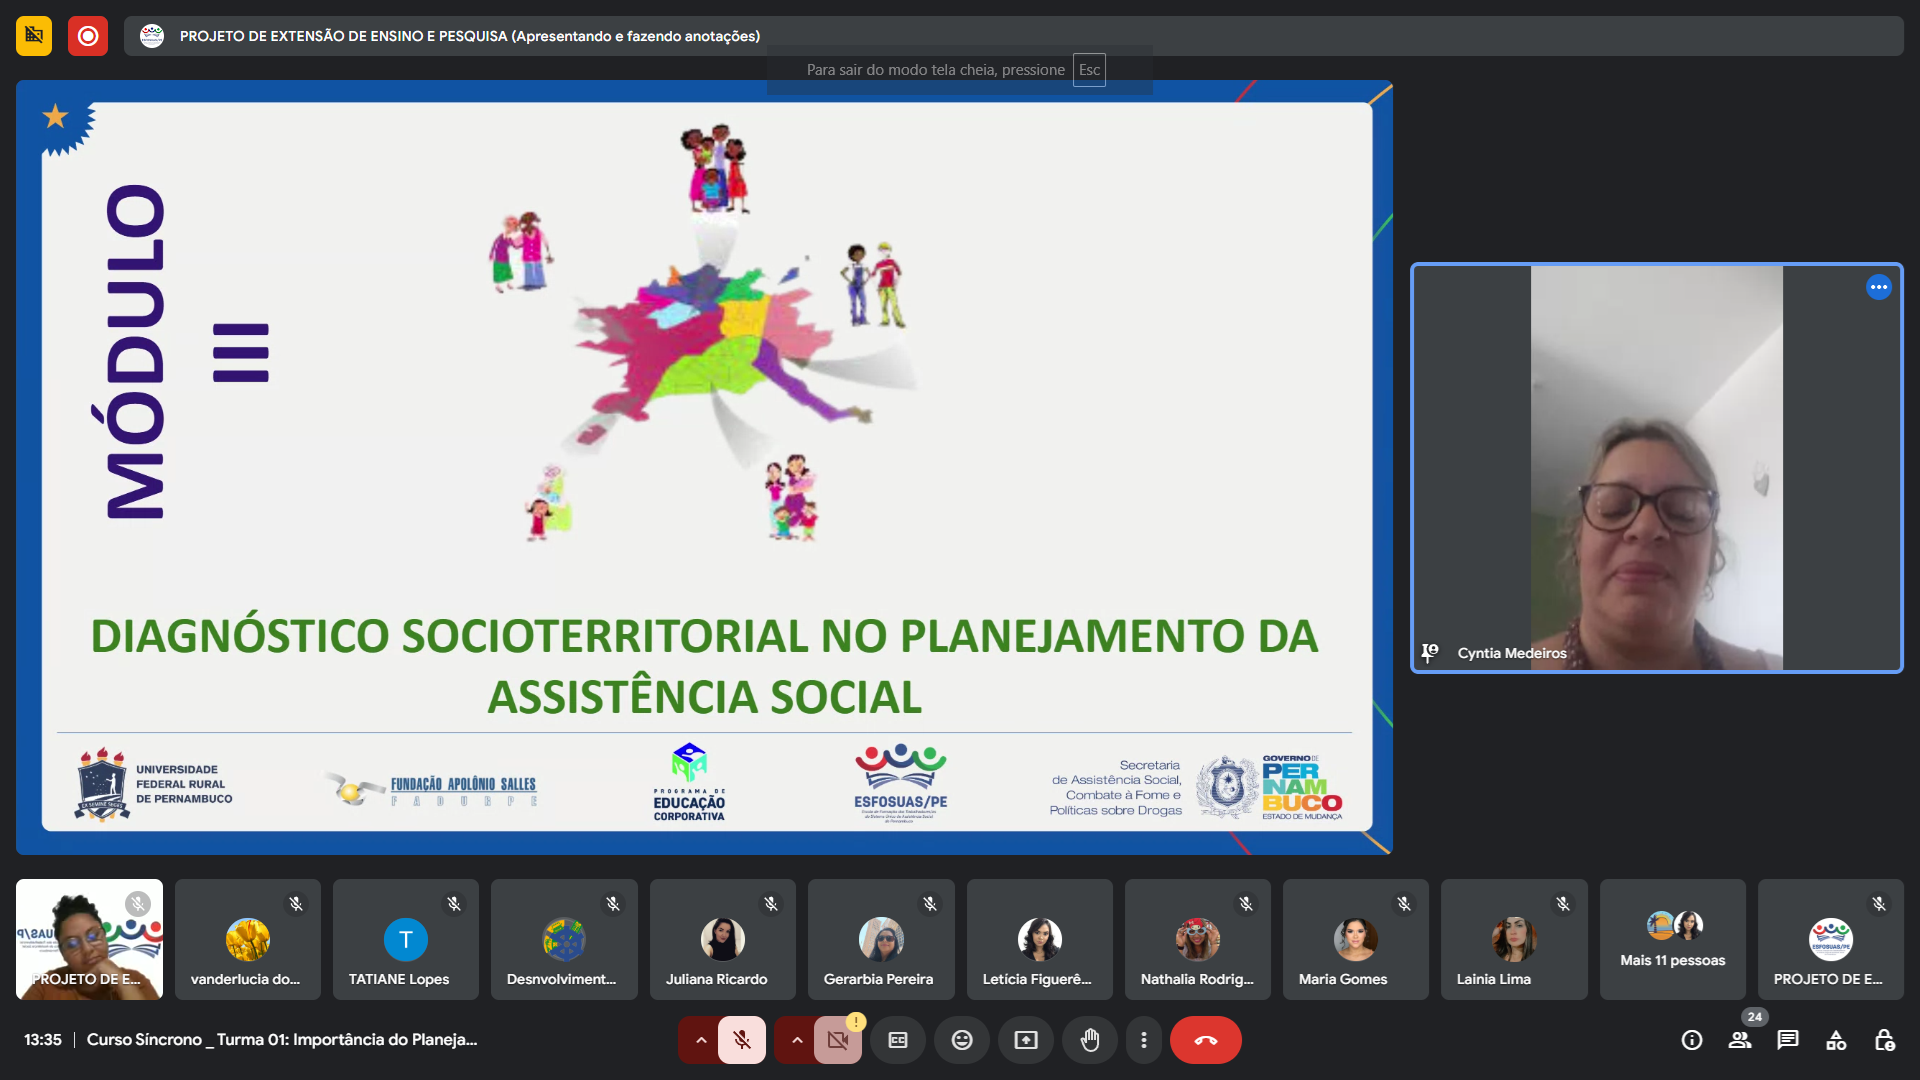1920x1080 pixels.
Task: Open host controls lock icon
Action: coord(1884,1040)
